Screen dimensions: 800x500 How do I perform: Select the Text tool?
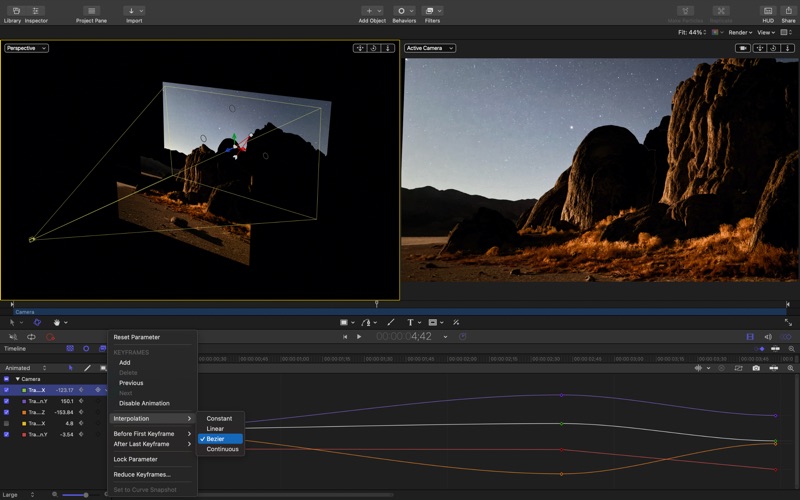pyautogui.click(x=410, y=323)
